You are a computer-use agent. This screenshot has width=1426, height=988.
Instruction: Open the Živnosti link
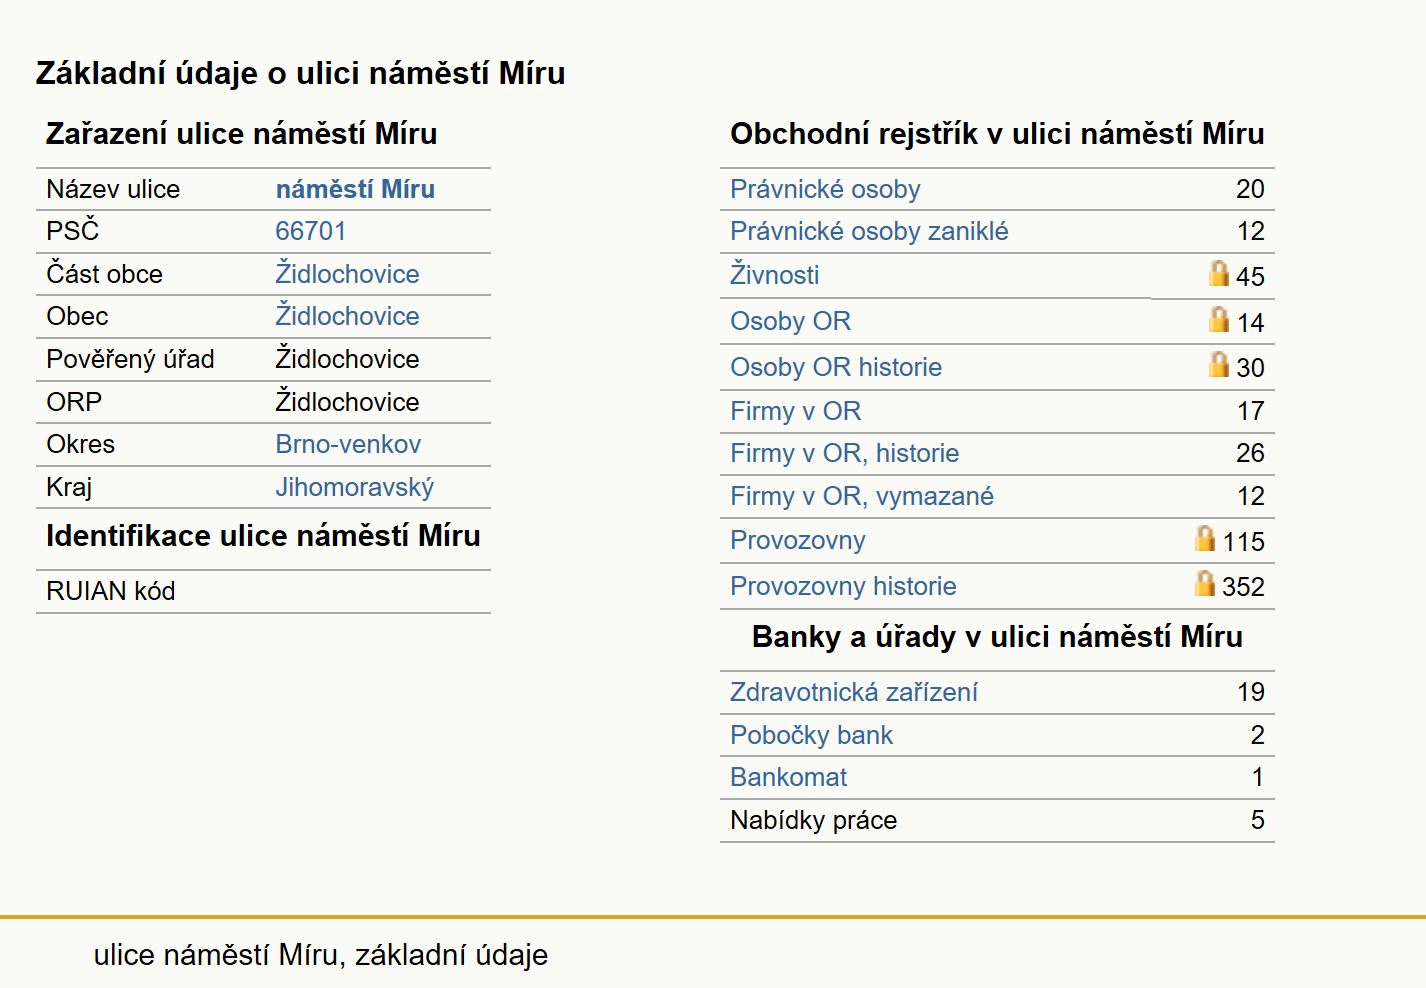[x=774, y=274]
